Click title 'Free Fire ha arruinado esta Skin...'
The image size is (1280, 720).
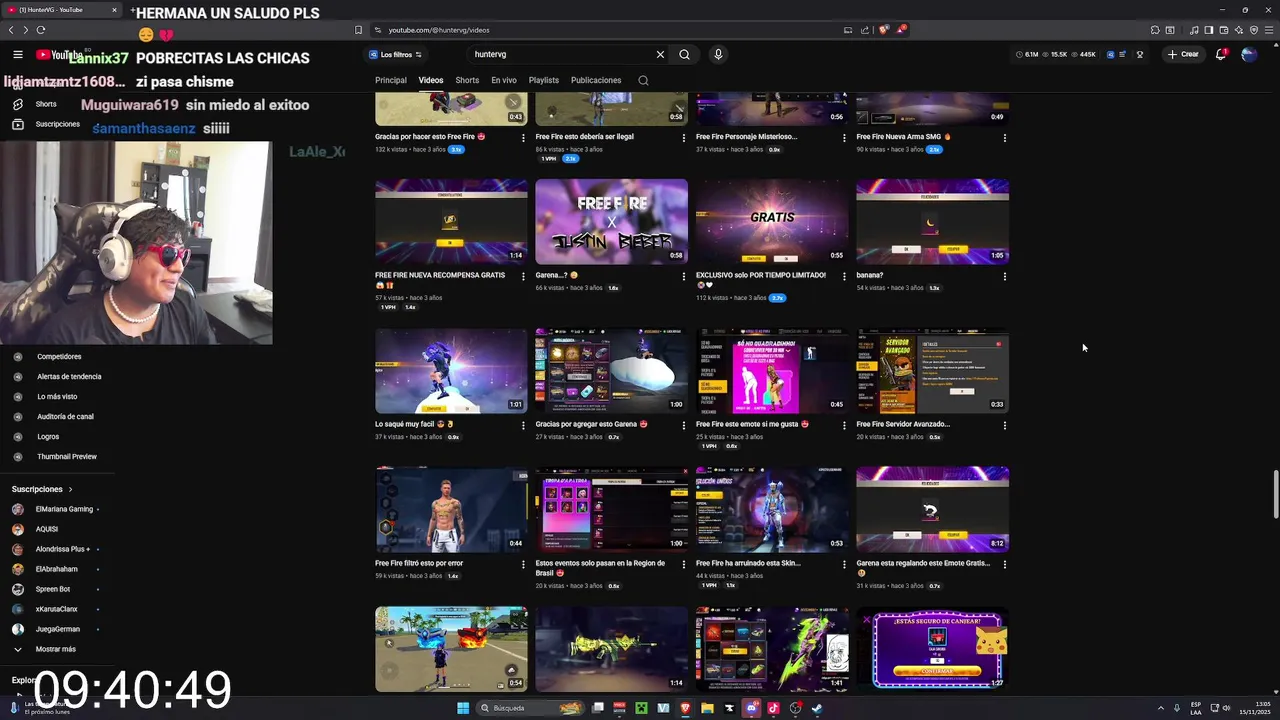pyautogui.click(x=748, y=563)
